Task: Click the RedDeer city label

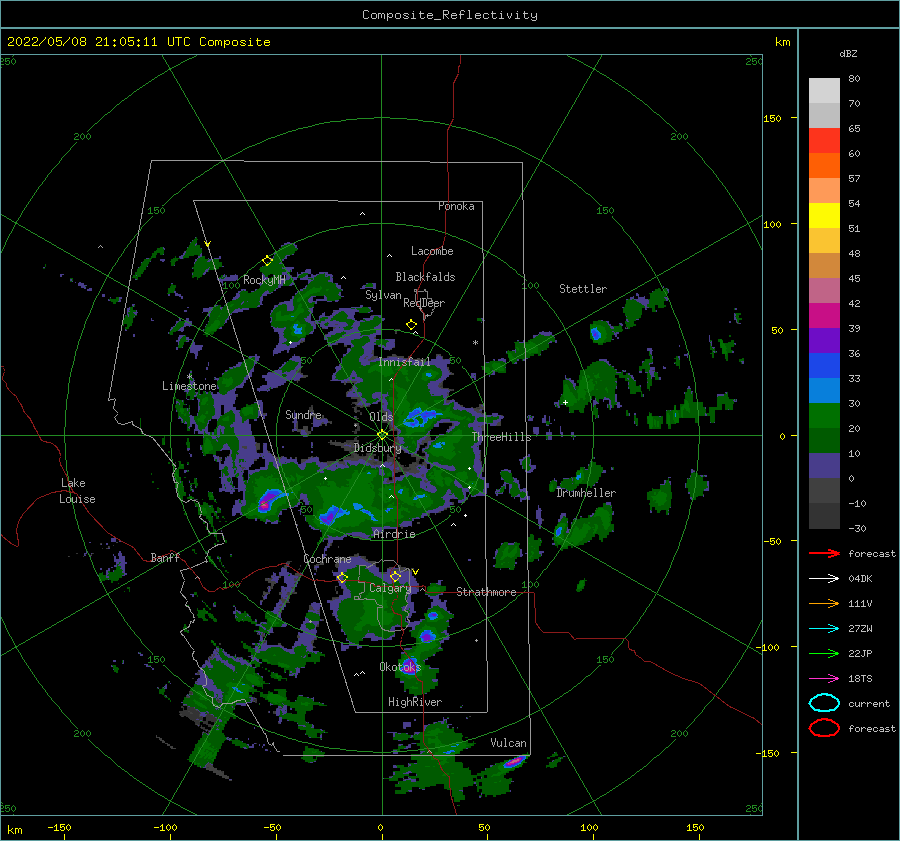Action: click(x=424, y=303)
